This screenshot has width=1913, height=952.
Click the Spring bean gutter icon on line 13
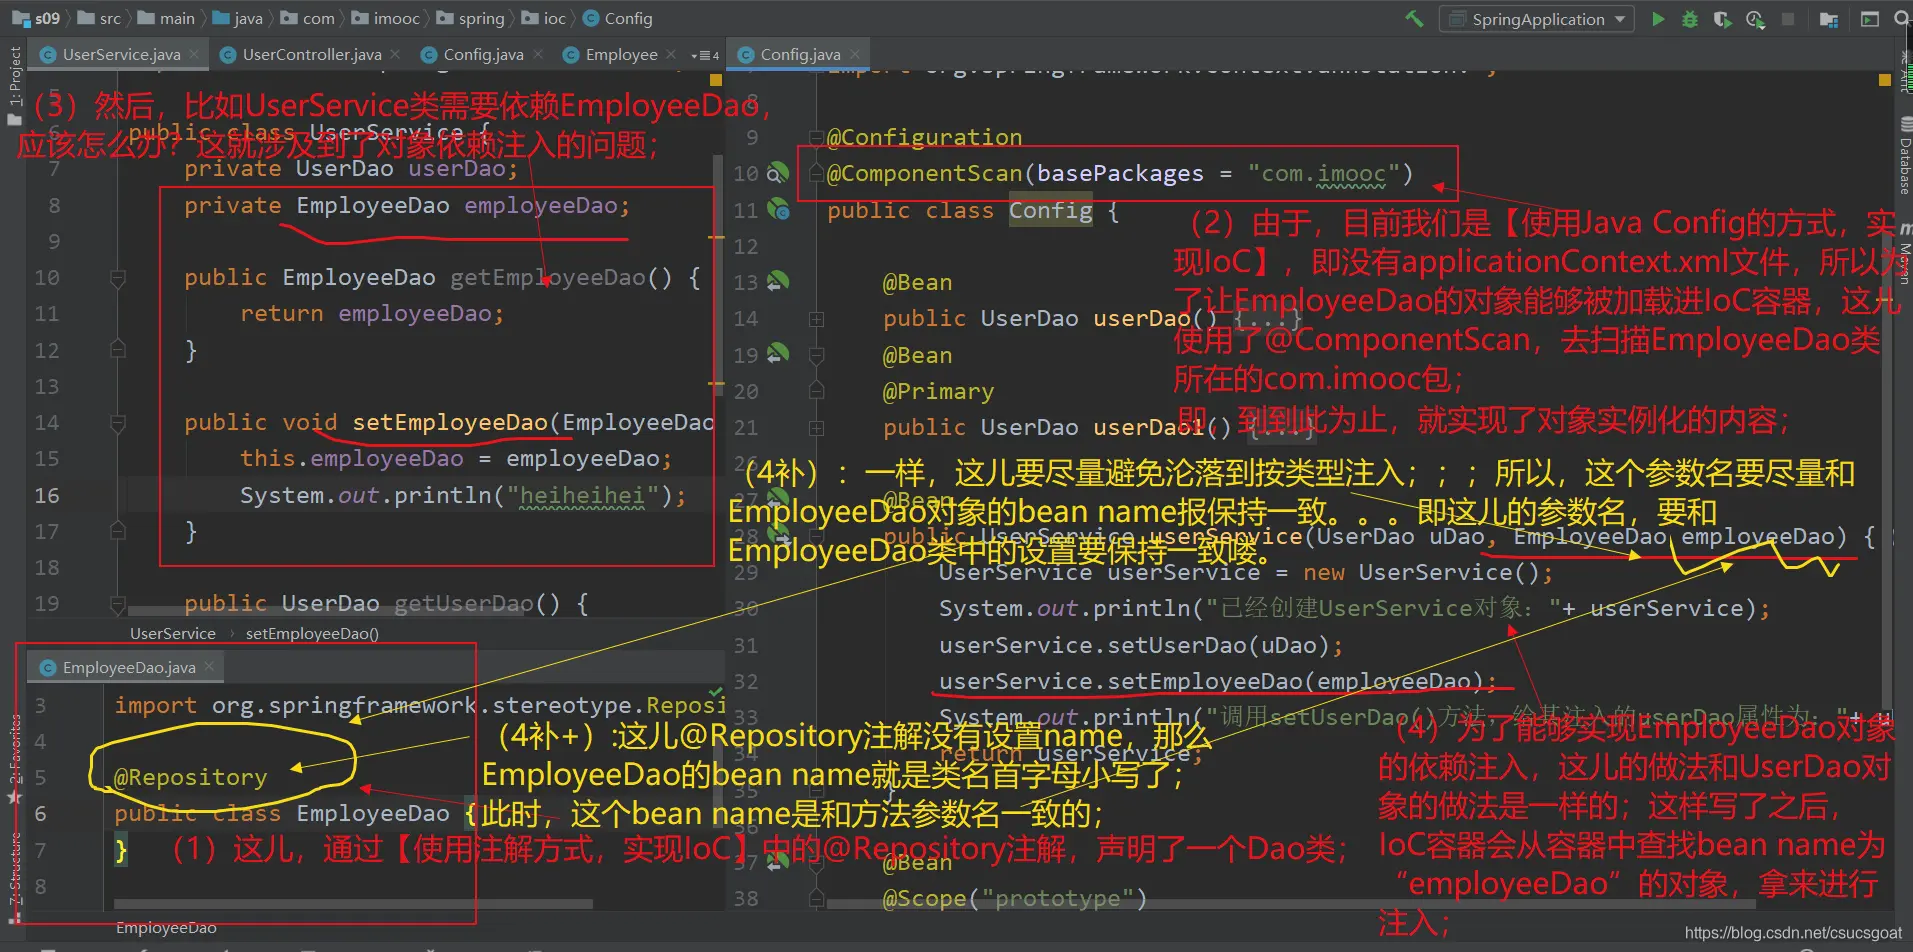coord(777,282)
